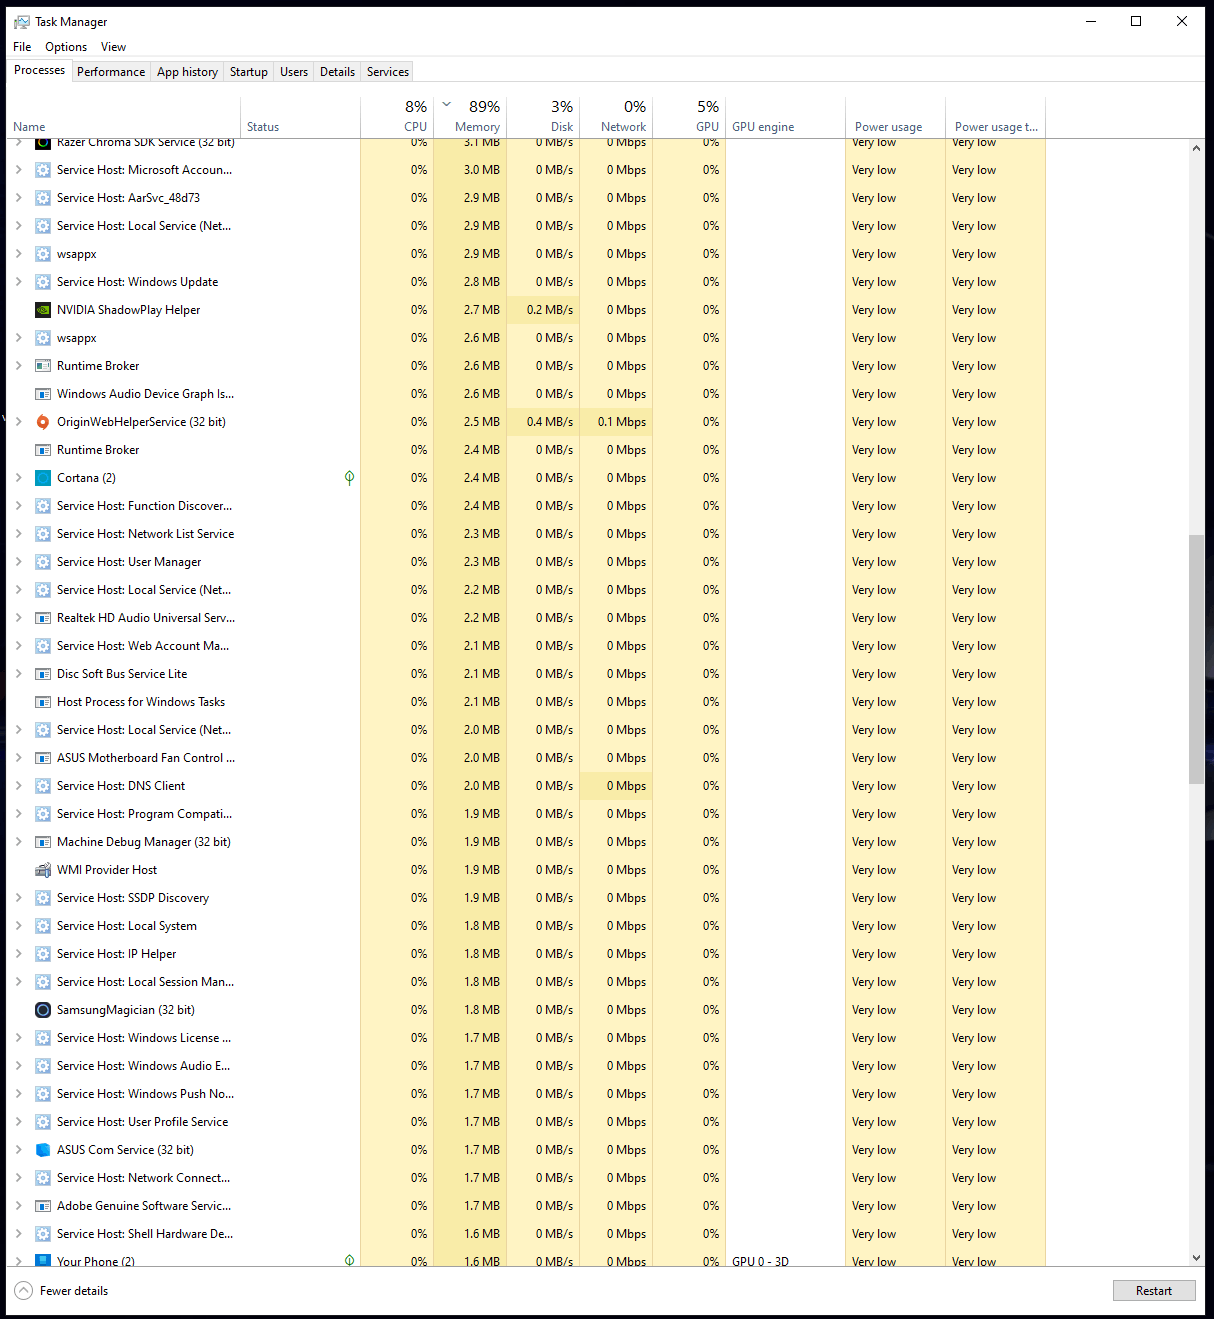Sort by the GPU engine column header
Image resolution: width=1214 pixels, height=1319 pixels.
pos(785,117)
